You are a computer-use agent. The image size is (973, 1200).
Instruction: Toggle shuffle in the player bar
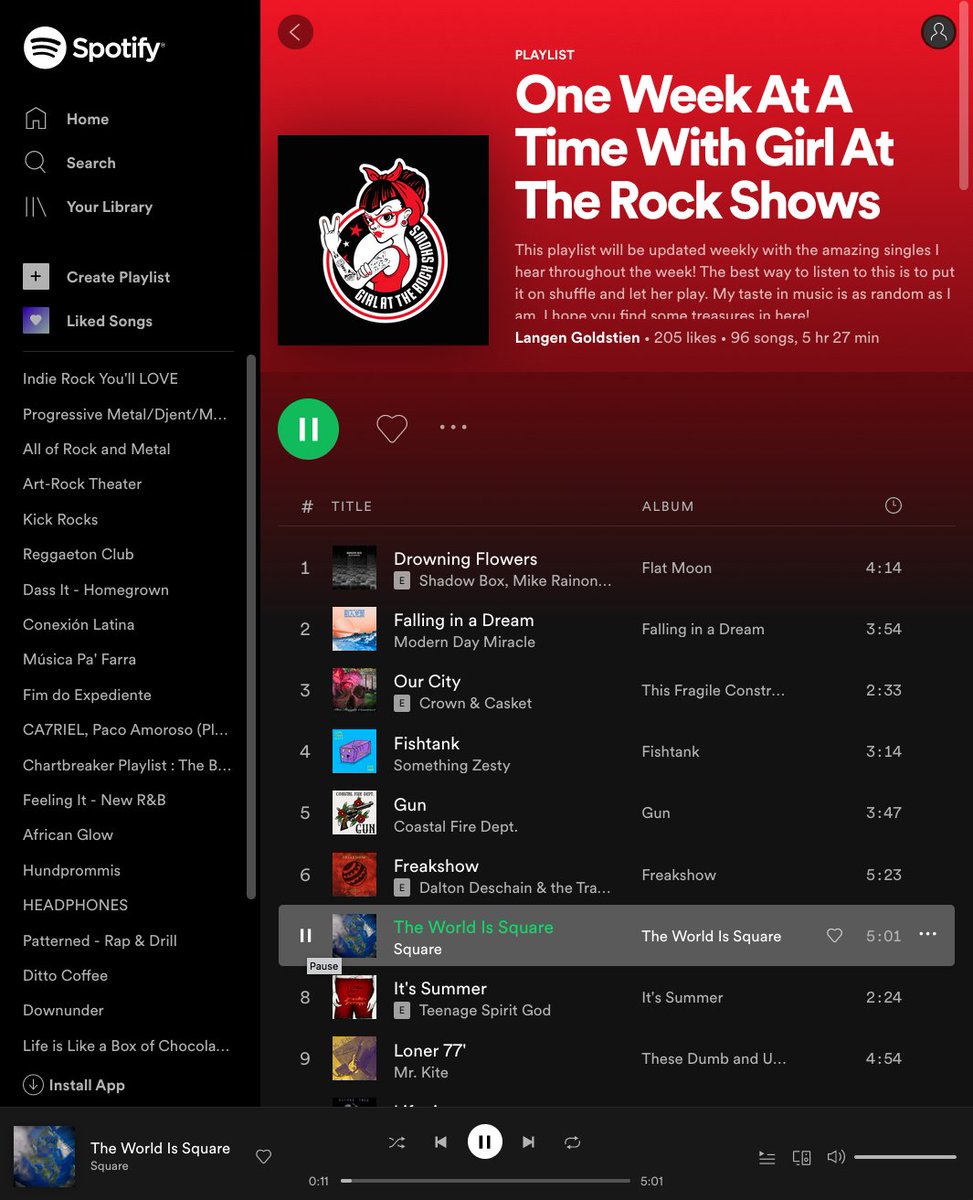(397, 1142)
